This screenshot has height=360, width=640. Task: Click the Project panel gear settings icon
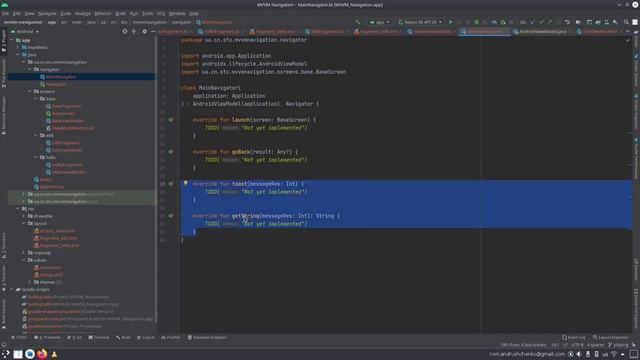(x=144, y=31)
